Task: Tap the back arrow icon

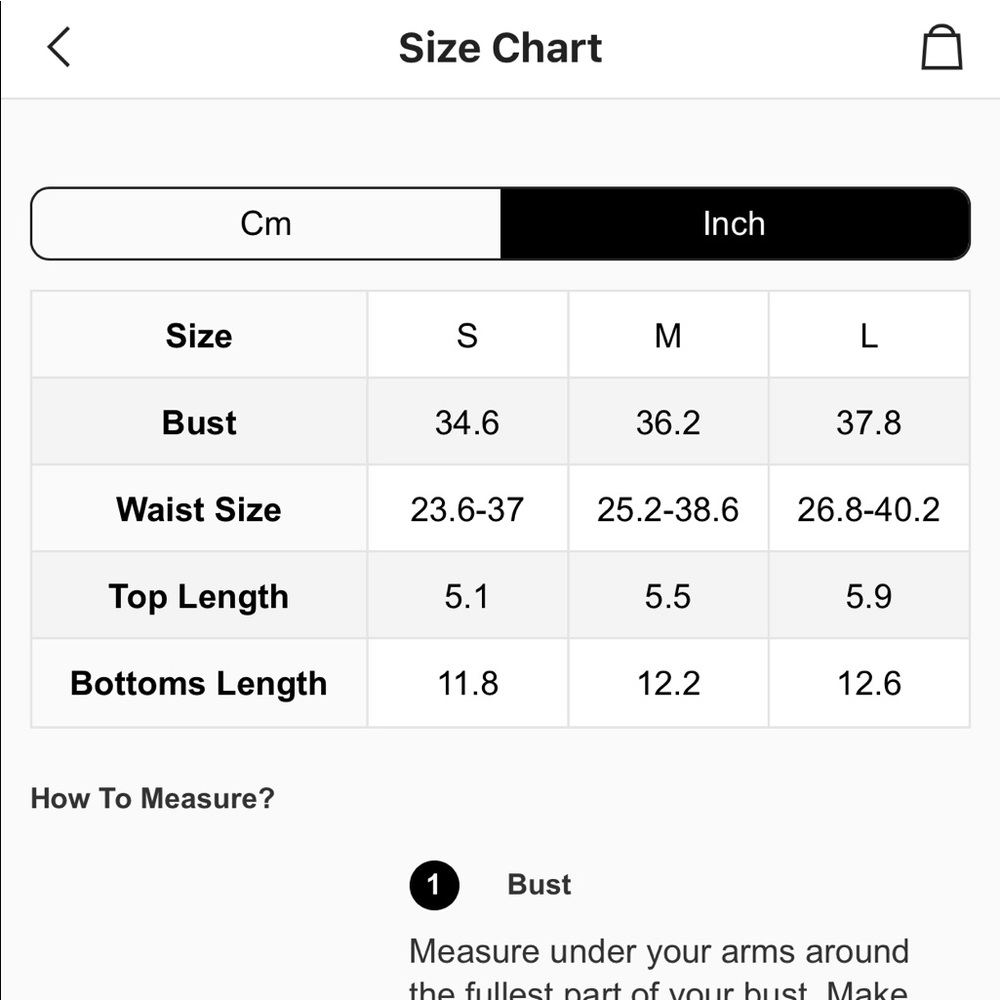Action: click(x=59, y=47)
